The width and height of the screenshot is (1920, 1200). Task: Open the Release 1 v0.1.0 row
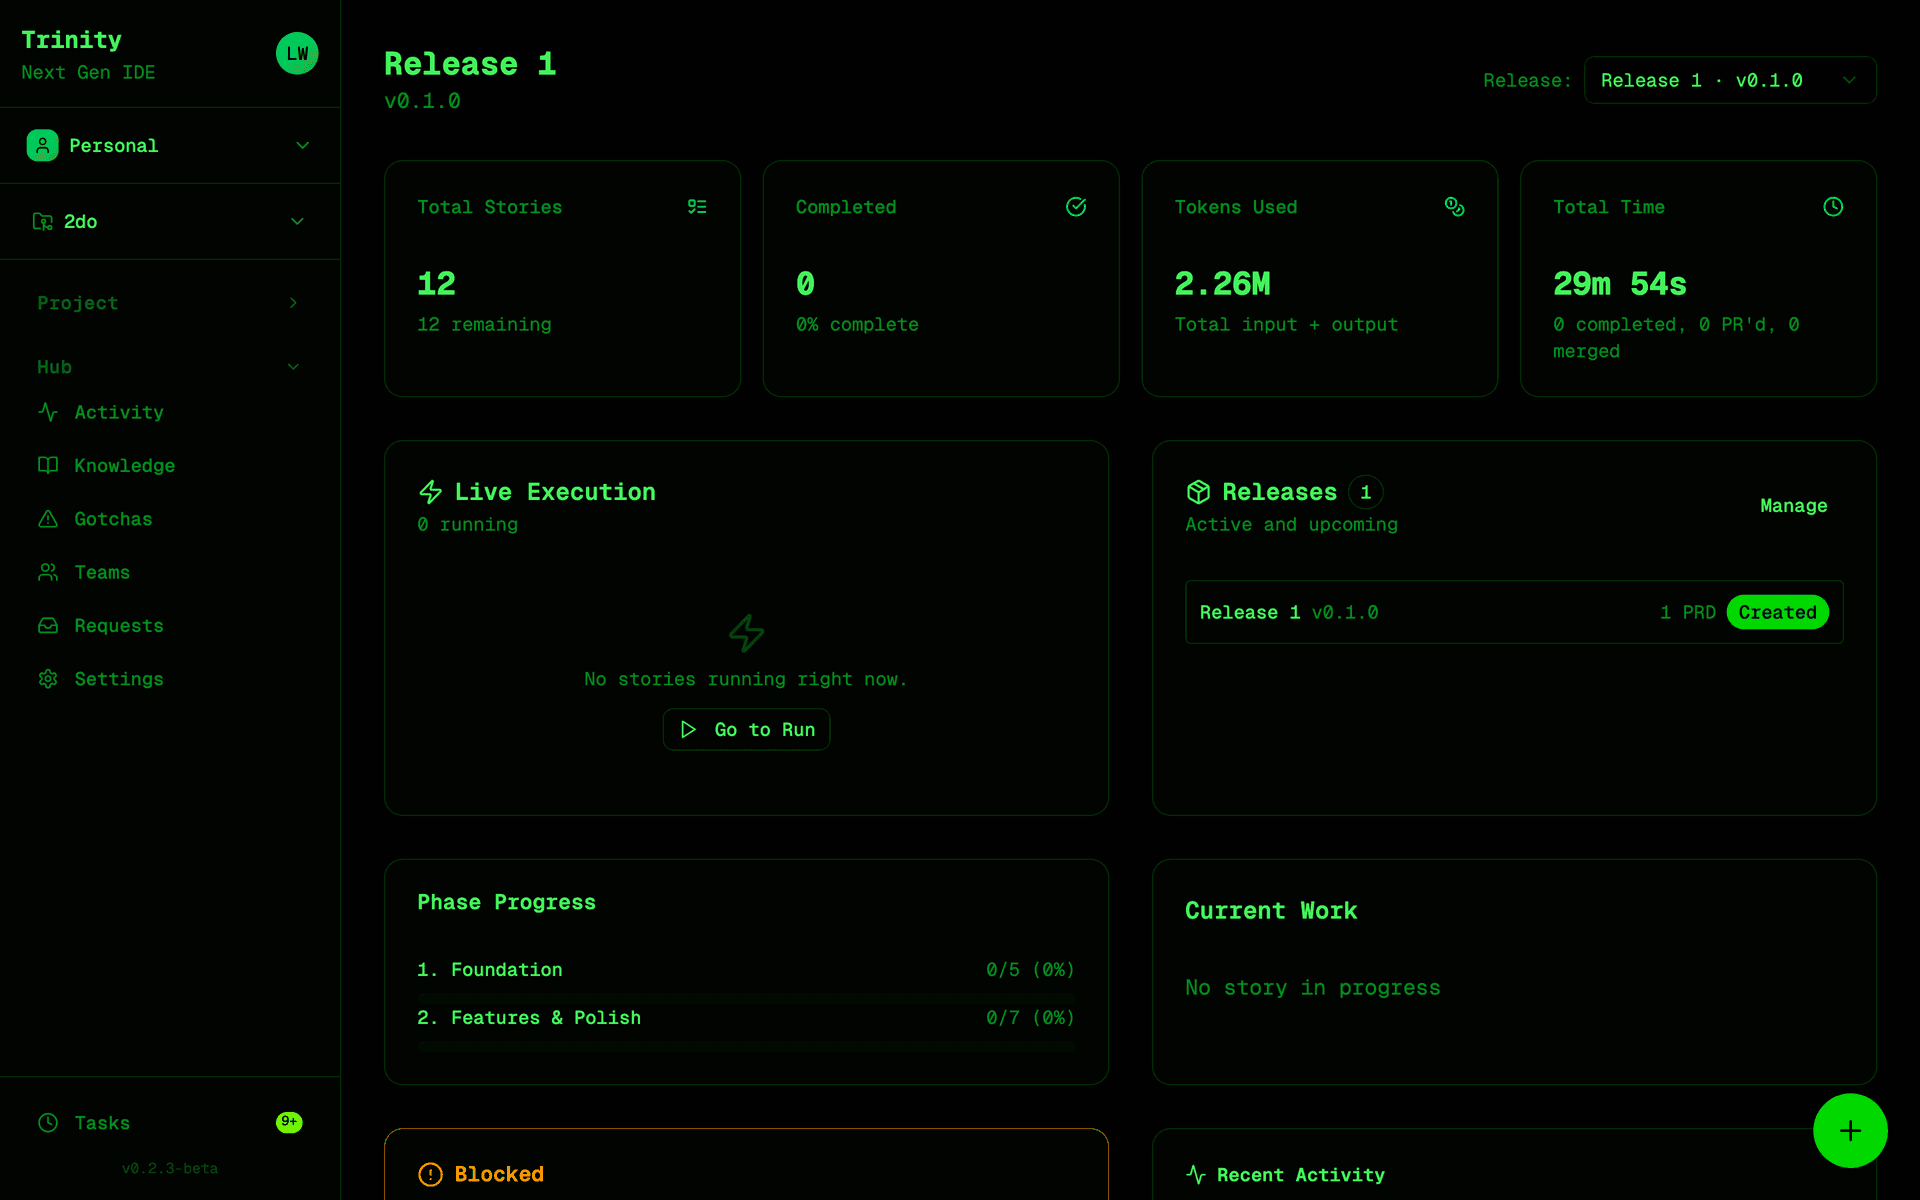(x=1514, y=612)
